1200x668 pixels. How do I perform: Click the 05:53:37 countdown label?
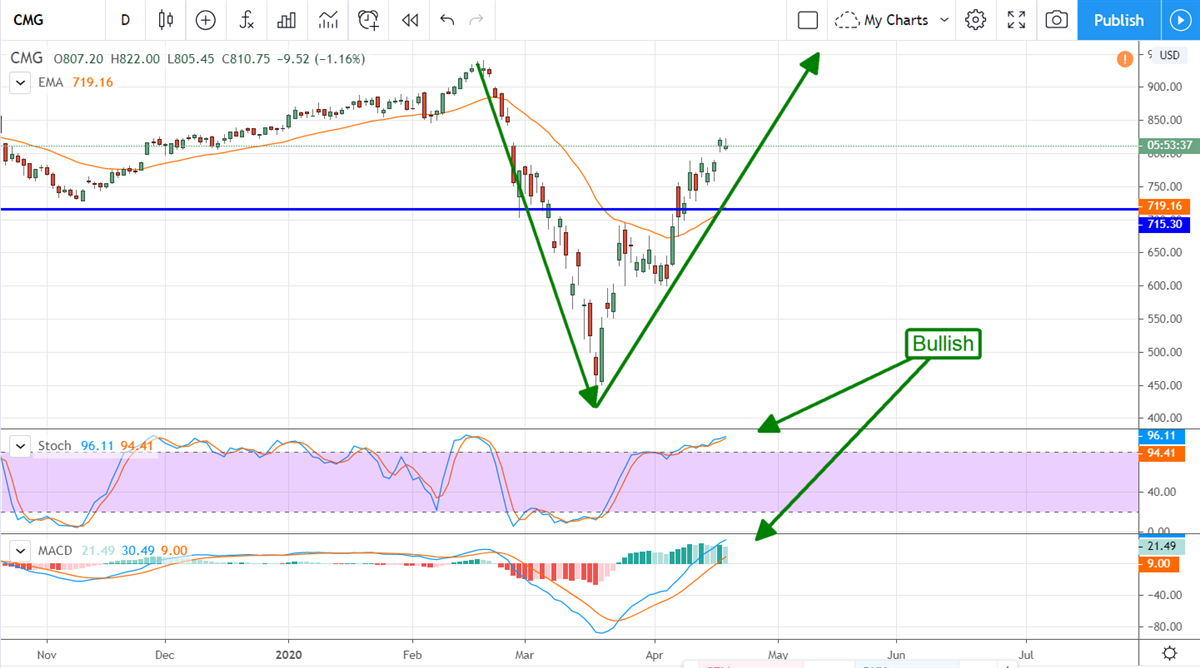(x=1168, y=145)
